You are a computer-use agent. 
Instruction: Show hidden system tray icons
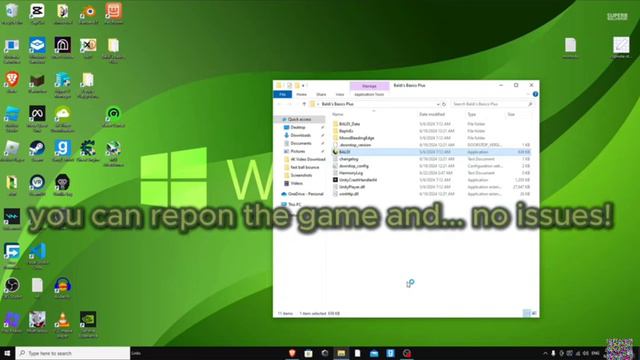pyautogui.click(x=545, y=353)
